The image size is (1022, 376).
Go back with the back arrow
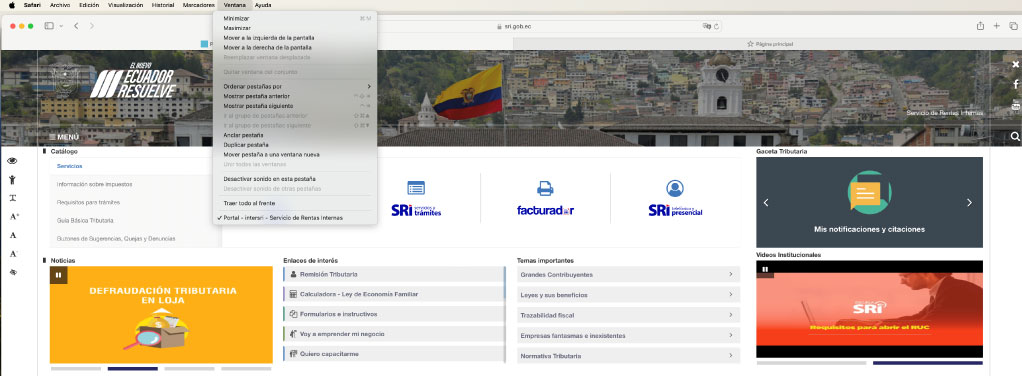[x=76, y=26]
